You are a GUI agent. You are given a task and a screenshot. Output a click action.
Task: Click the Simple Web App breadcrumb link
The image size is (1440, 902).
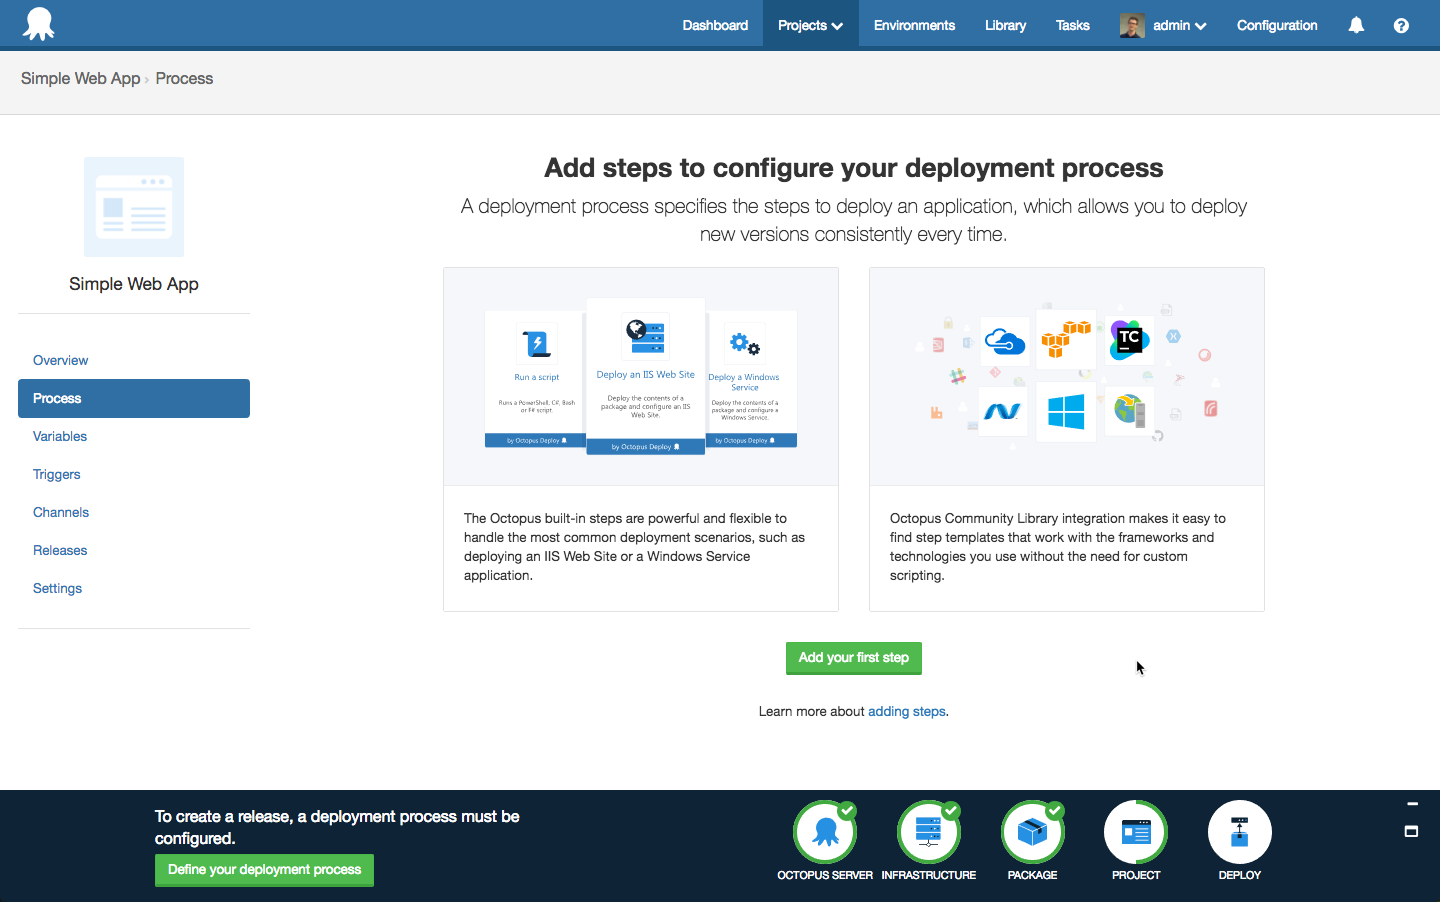tap(80, 78)
